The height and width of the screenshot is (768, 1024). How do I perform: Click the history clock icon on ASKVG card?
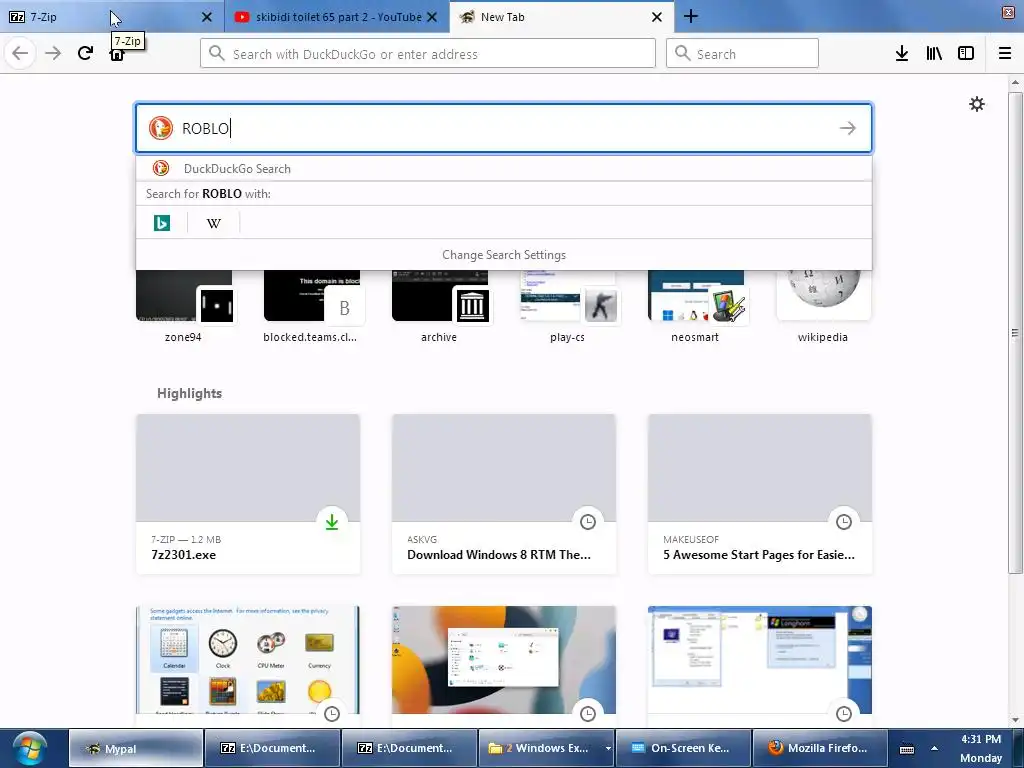(x=588, y=522)
